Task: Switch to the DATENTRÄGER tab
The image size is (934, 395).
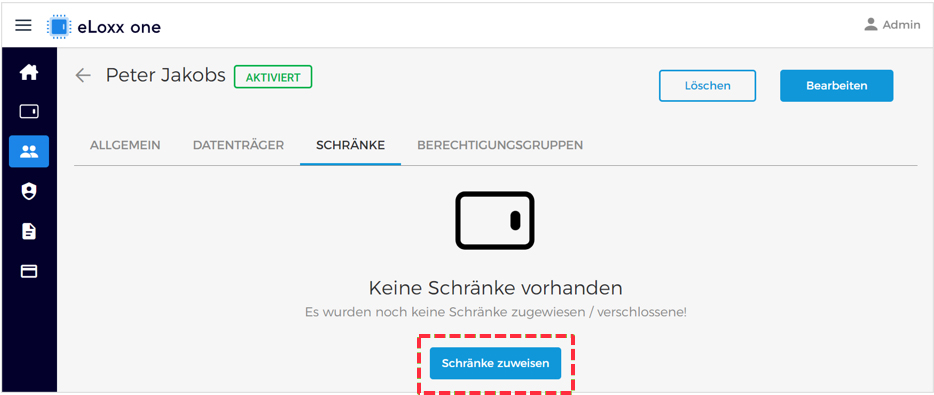Action: coord(238,145)
